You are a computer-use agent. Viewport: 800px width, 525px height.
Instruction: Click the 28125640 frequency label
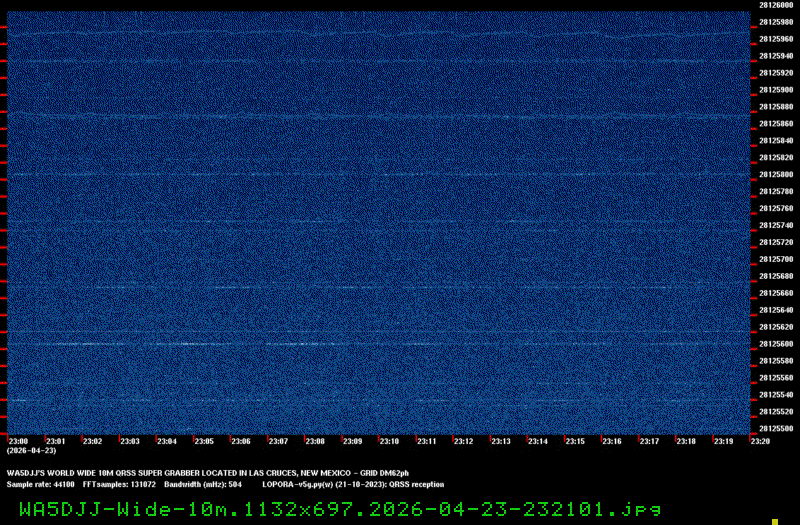[x=776, y=310]
